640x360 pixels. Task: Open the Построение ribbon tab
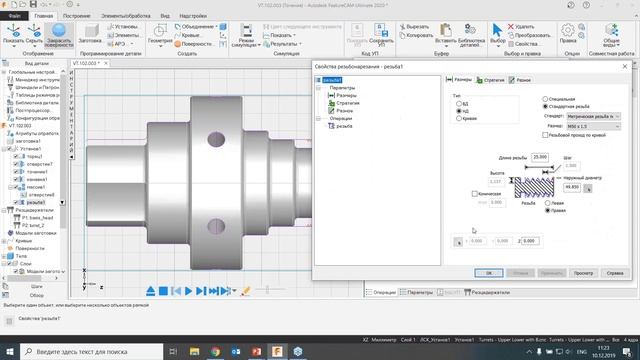click(x=76, y=16)
